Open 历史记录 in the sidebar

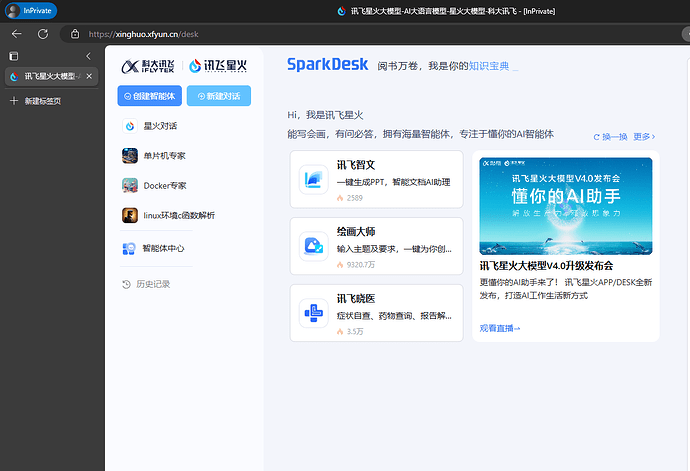pyautogui.click(x=153, y=284)
